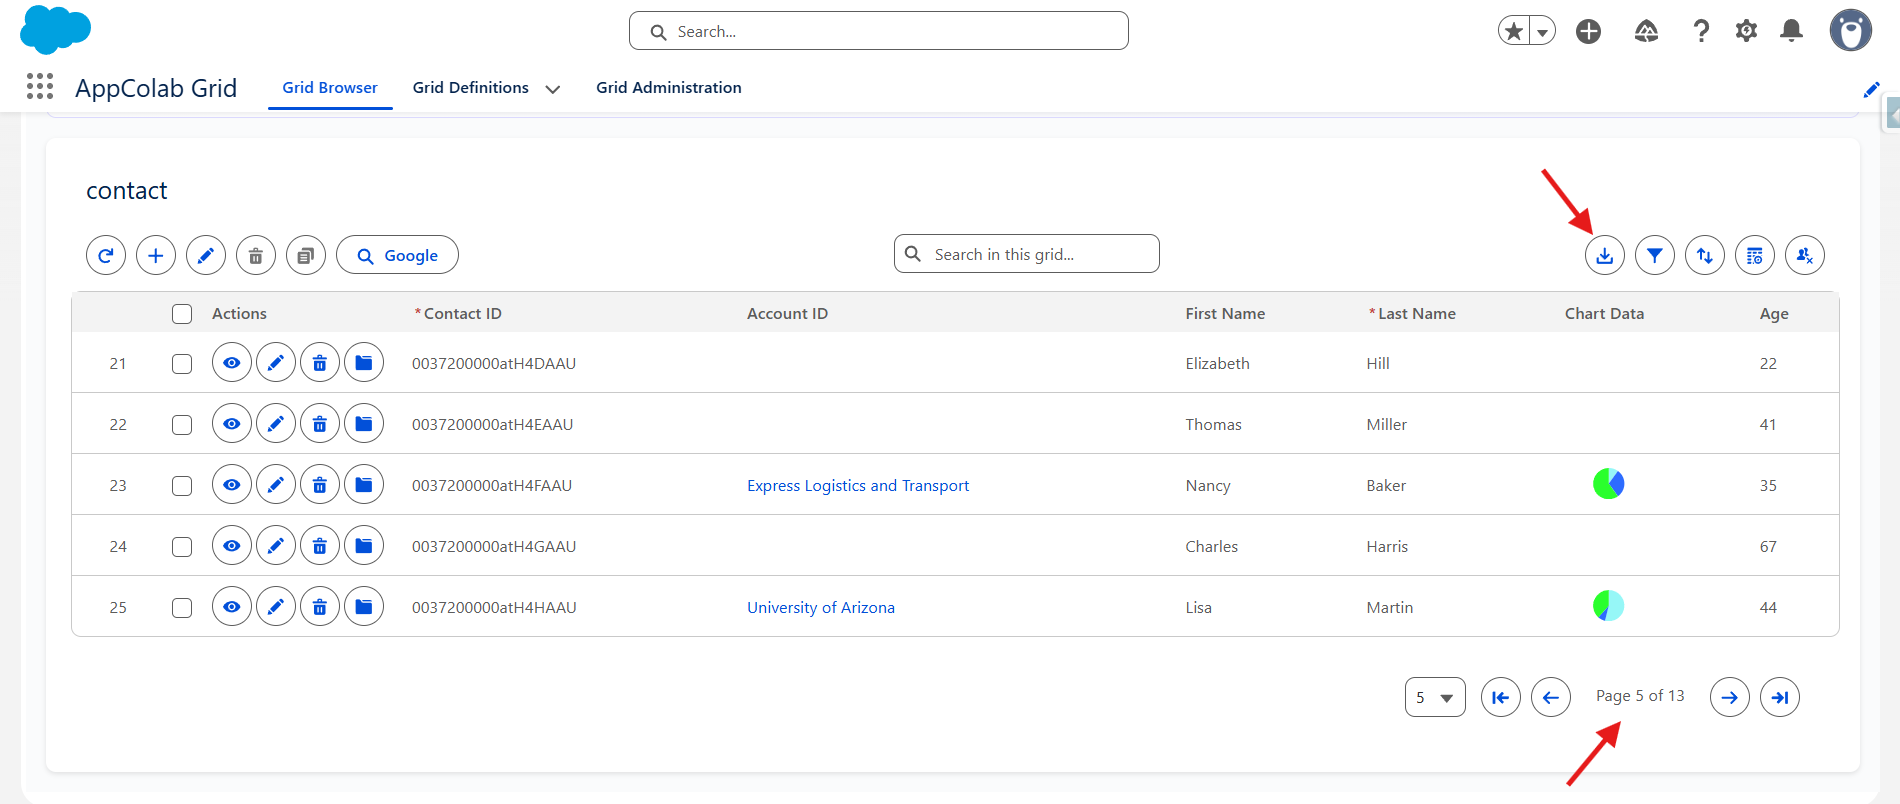The height and width of the screenshot is (804, 1900).
Task: Switch to the Grid Browser tab
Action: (330, 88)
